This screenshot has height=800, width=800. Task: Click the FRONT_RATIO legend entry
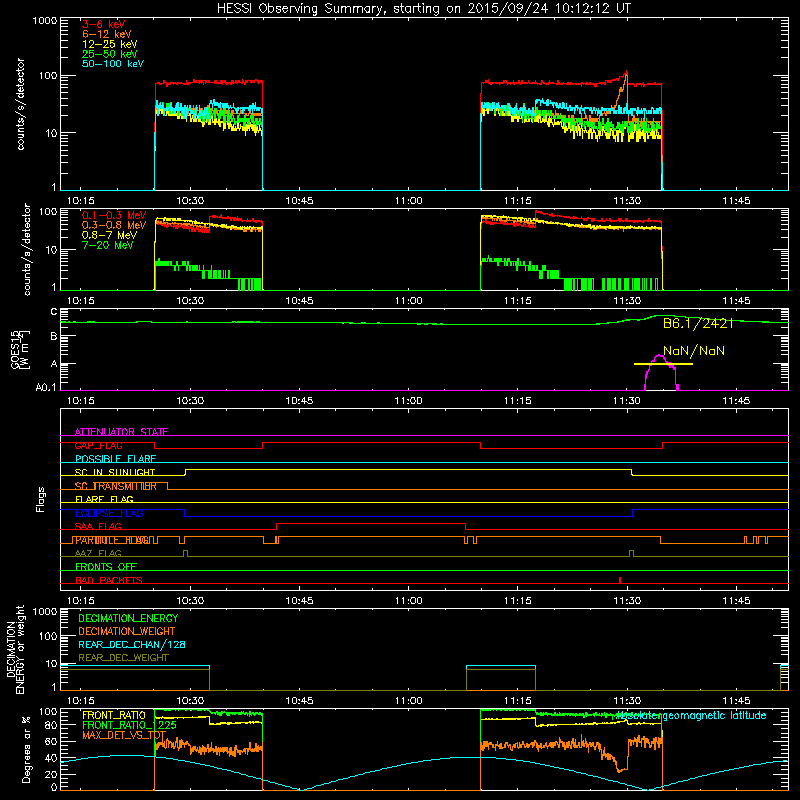(114, 715)
